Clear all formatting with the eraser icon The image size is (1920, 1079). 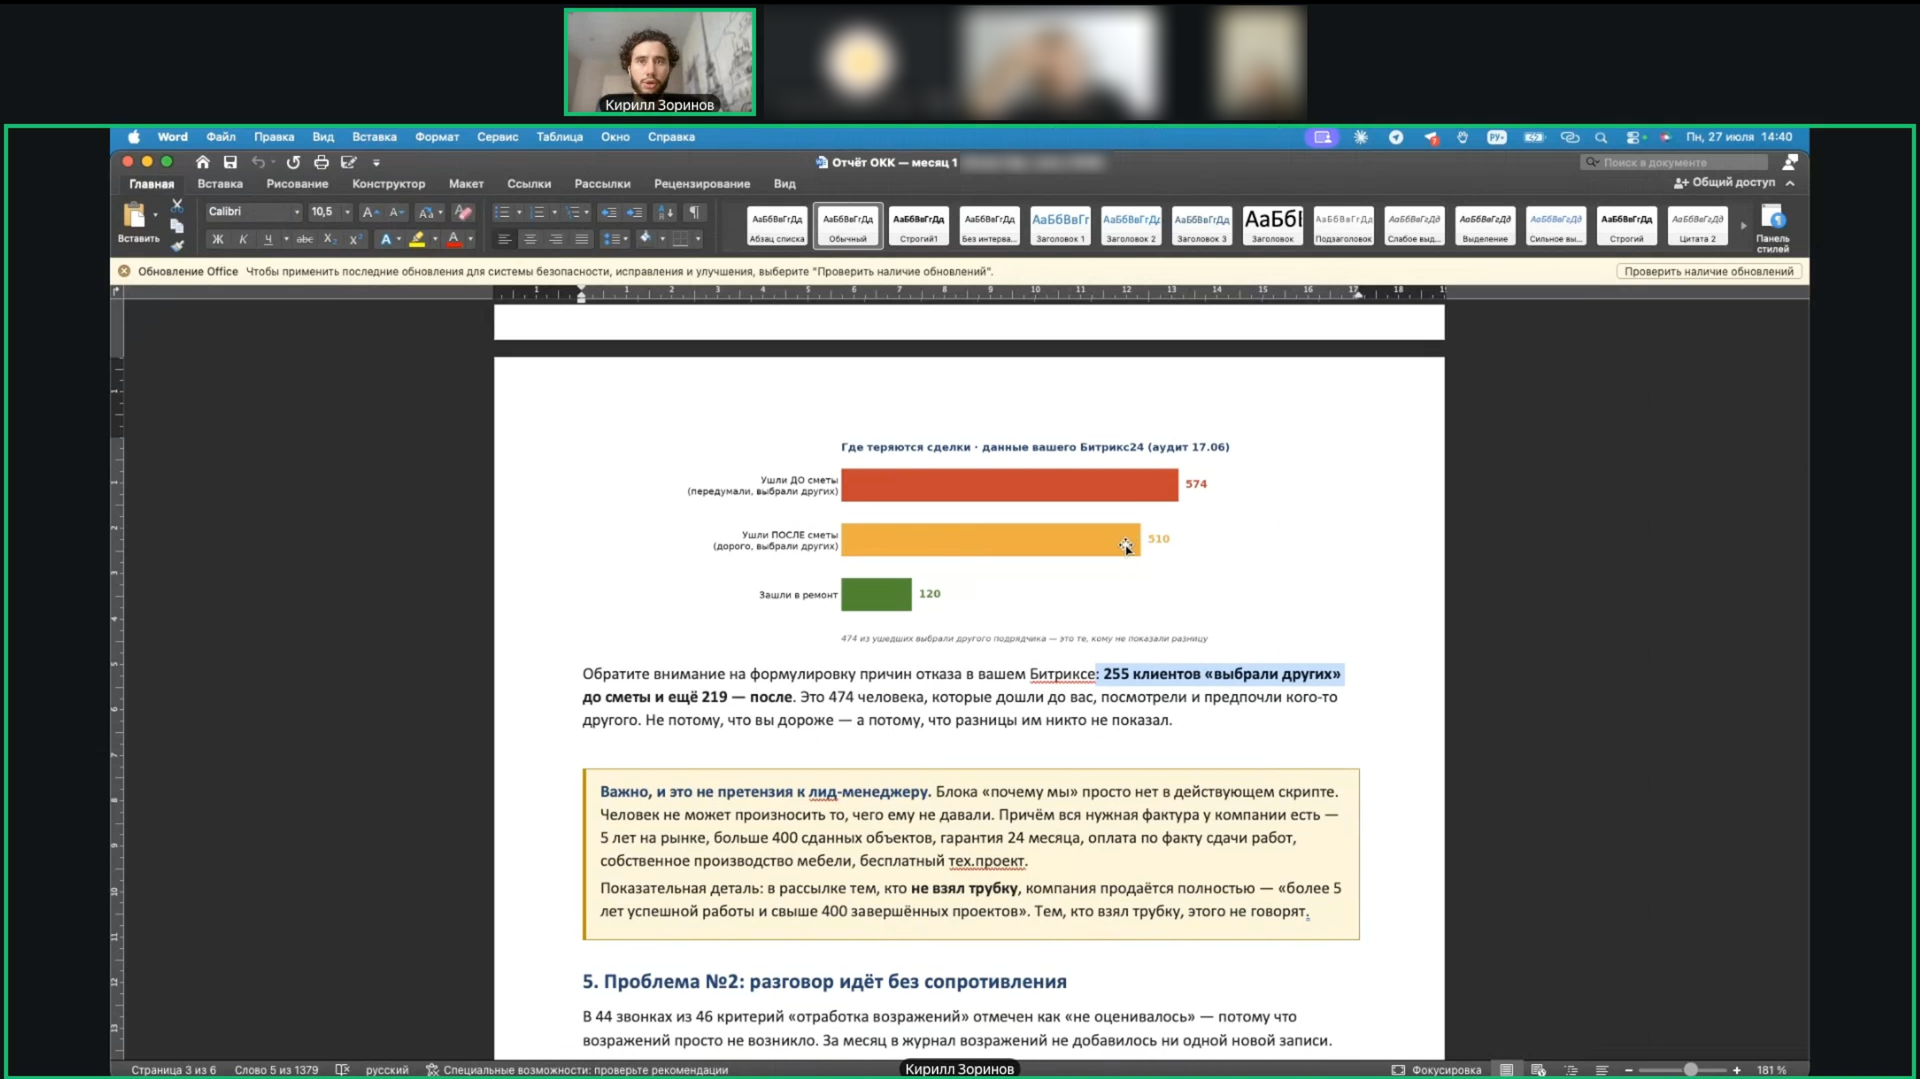click(x=463, y=212)
